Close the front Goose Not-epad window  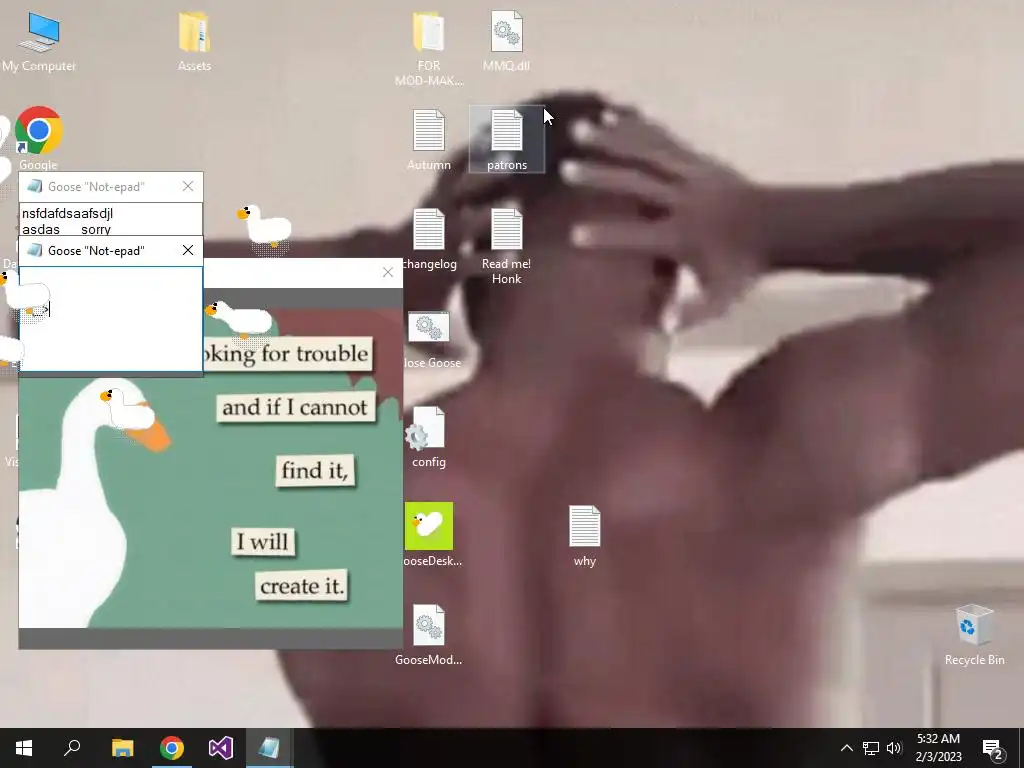point(188,250)
